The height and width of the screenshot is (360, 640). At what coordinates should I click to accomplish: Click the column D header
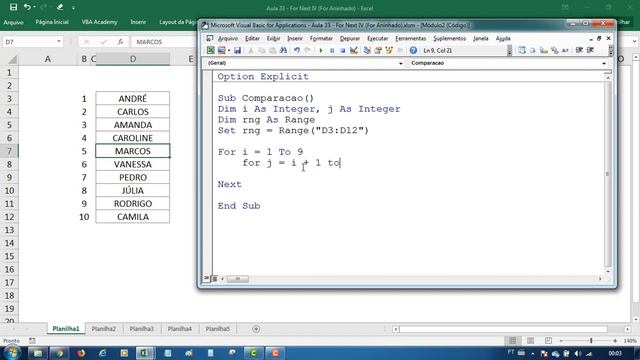(x=133, y=59)
